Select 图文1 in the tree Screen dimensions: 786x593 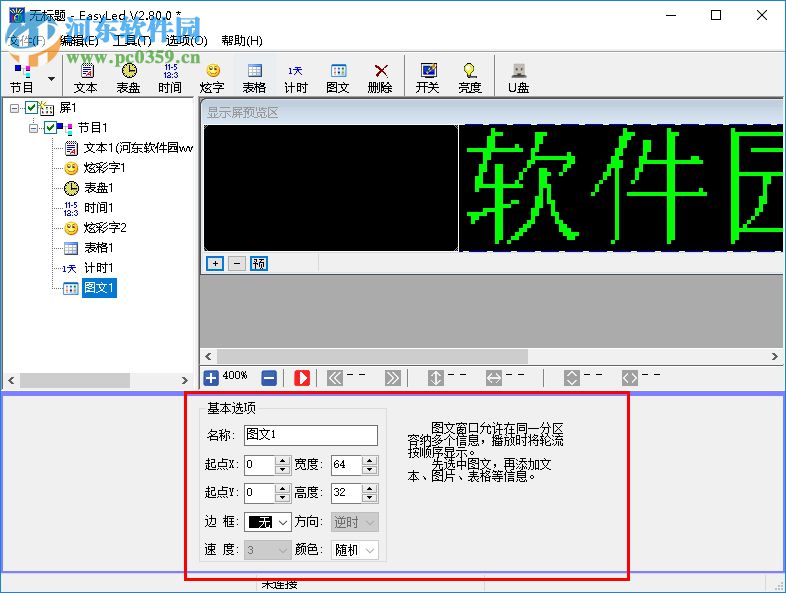click(x=99, y=288)
